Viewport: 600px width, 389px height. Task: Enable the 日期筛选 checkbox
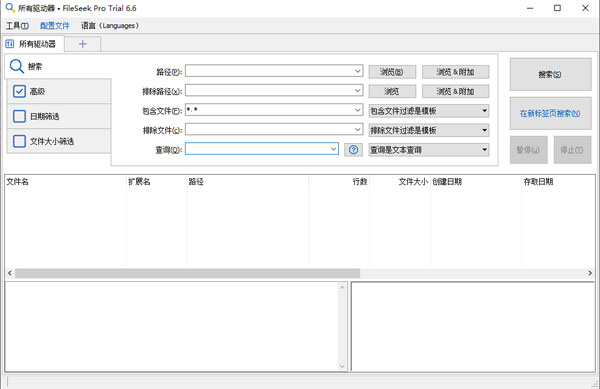(19, 116)
